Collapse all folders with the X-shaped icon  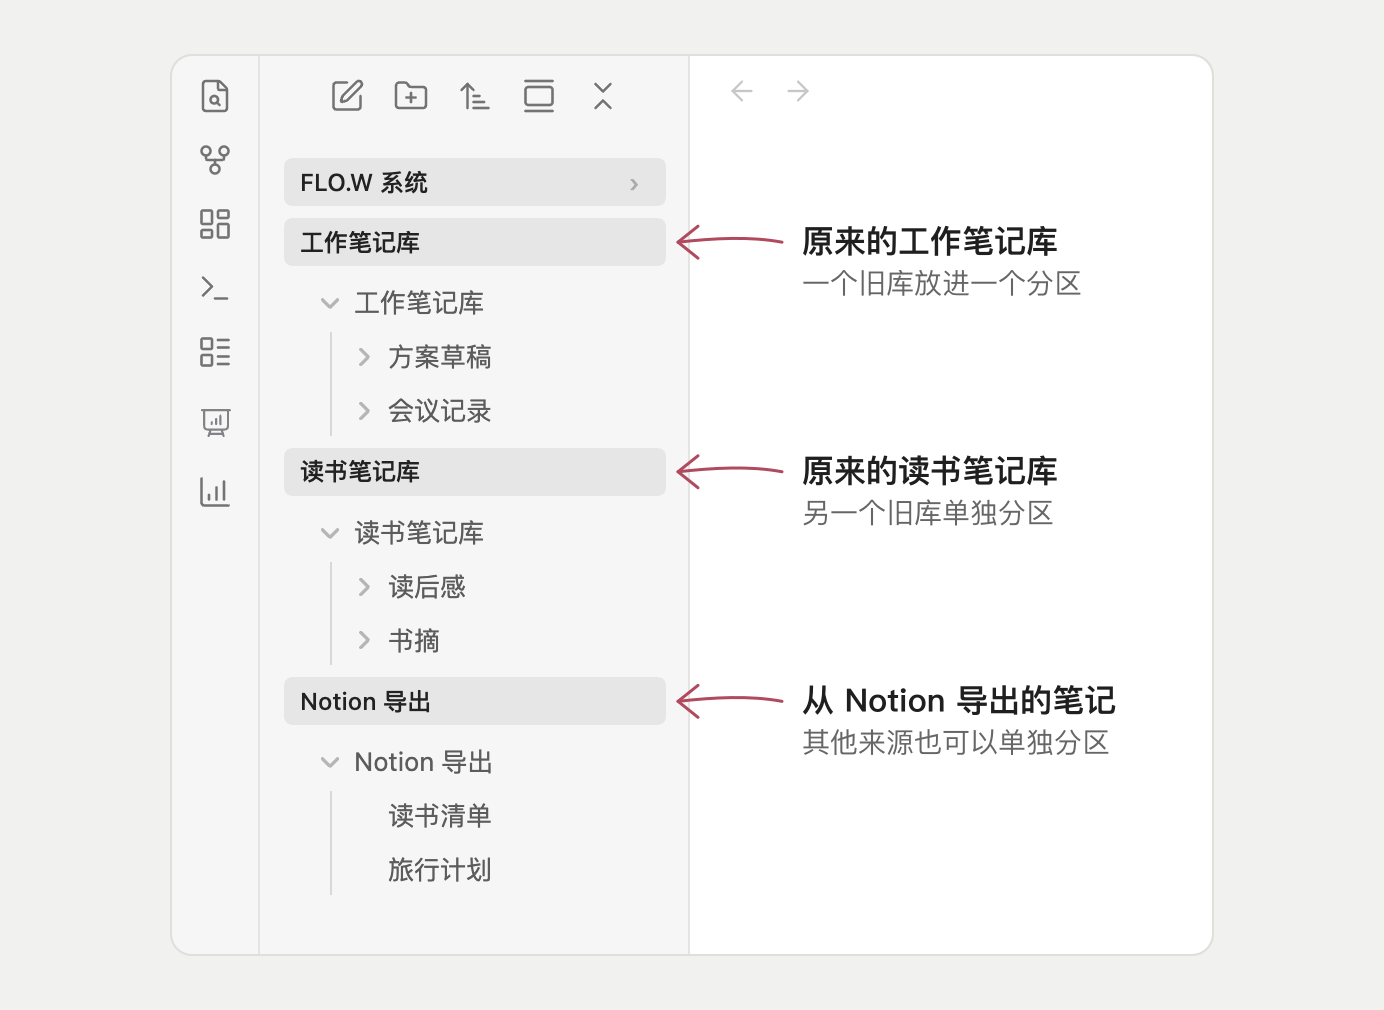603,96
